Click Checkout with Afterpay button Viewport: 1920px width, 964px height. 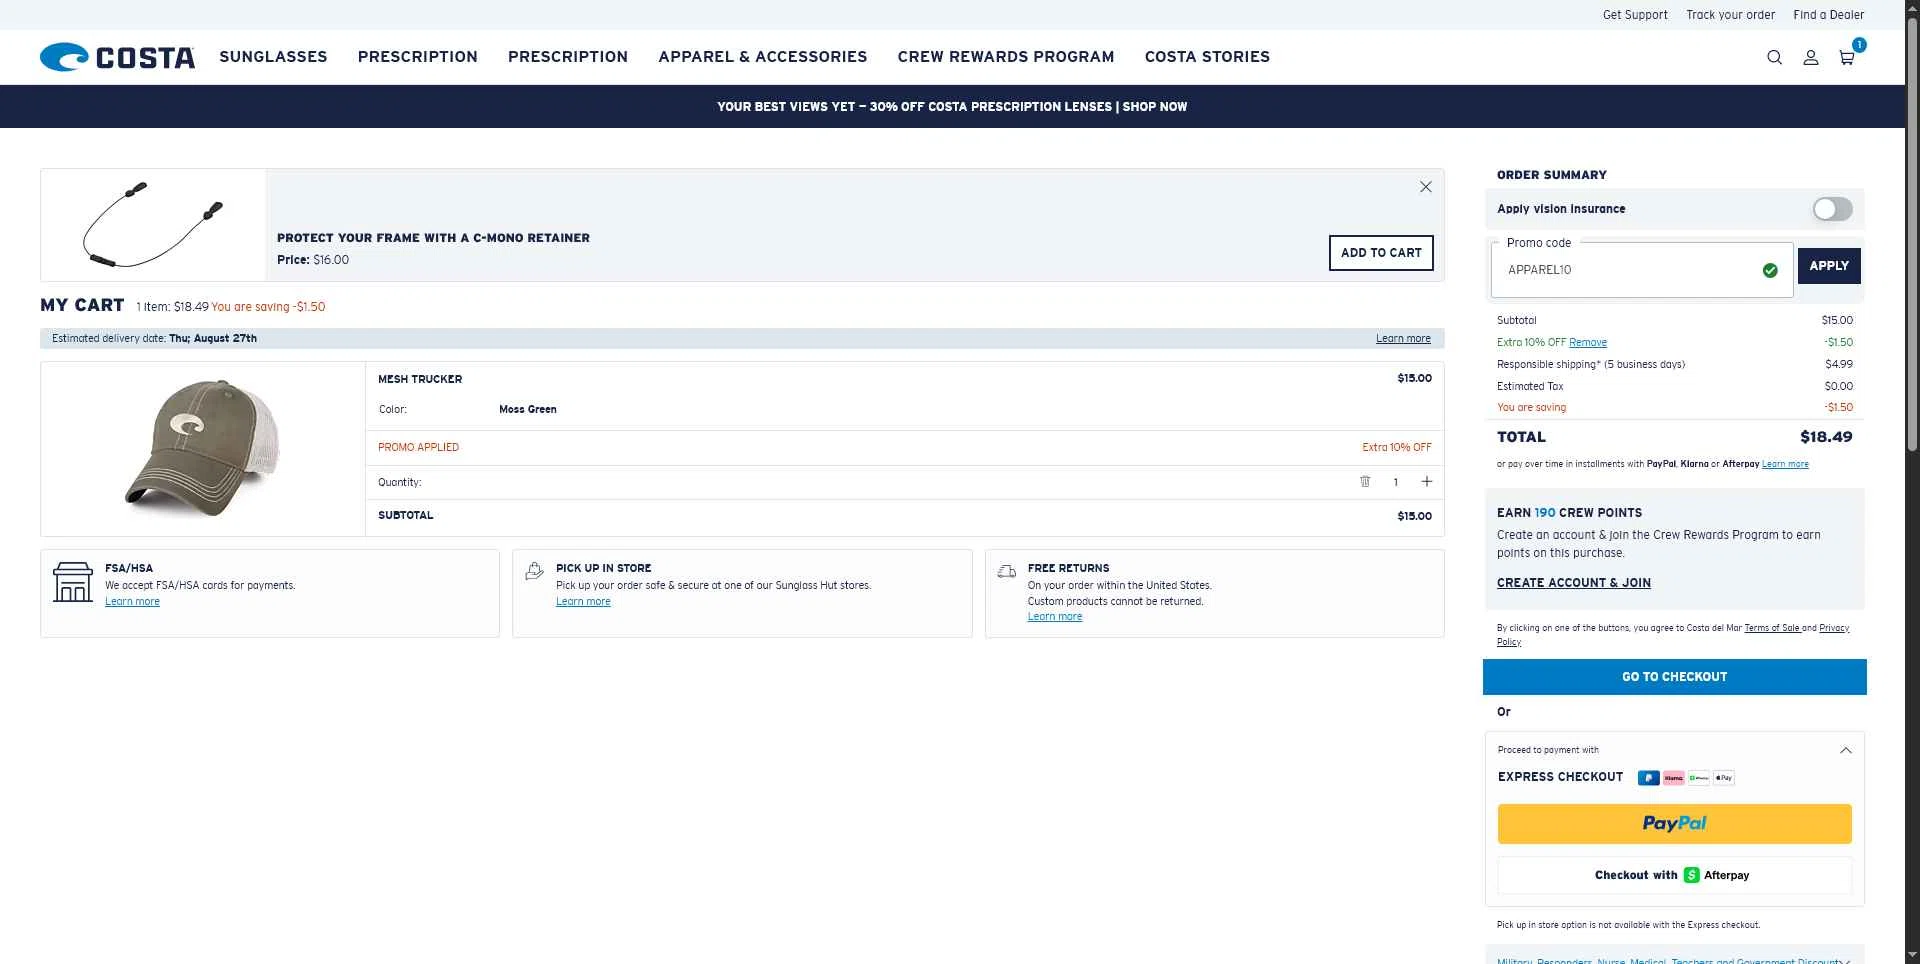click(x=1675, y=875)
